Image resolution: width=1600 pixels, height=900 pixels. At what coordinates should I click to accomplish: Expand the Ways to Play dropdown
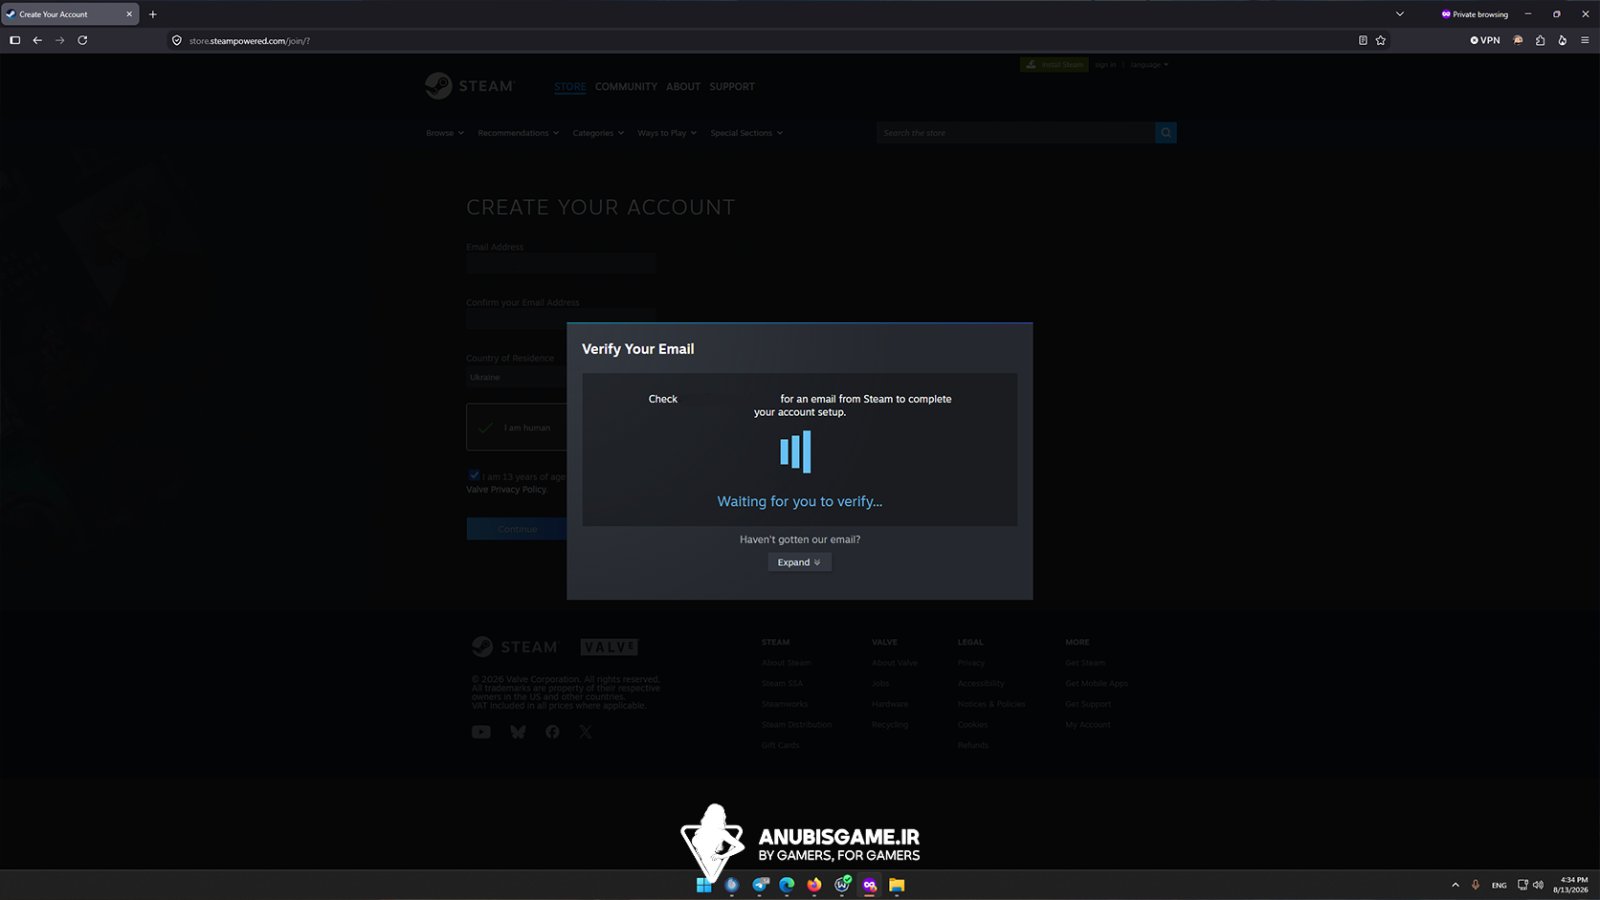tap(667, 133)
